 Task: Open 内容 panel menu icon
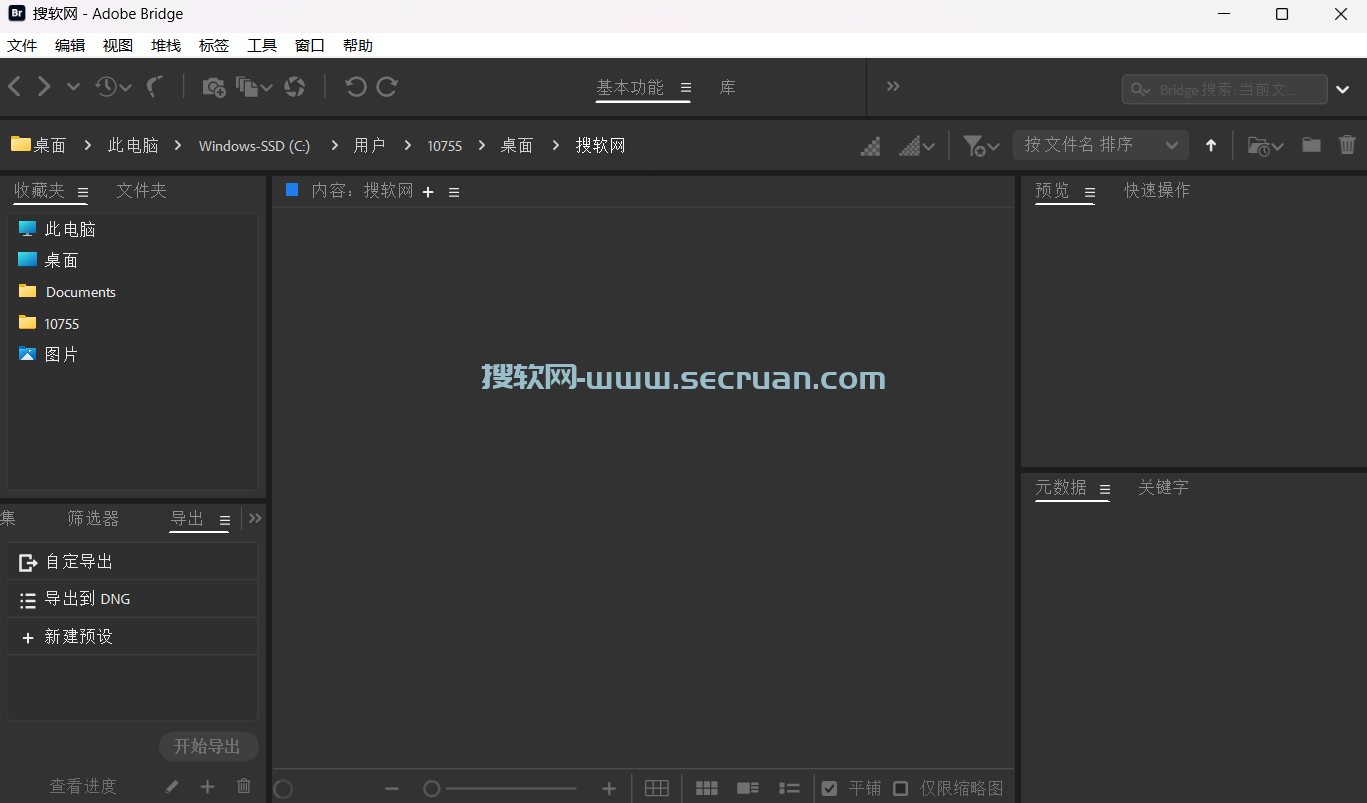coord(454,192)
